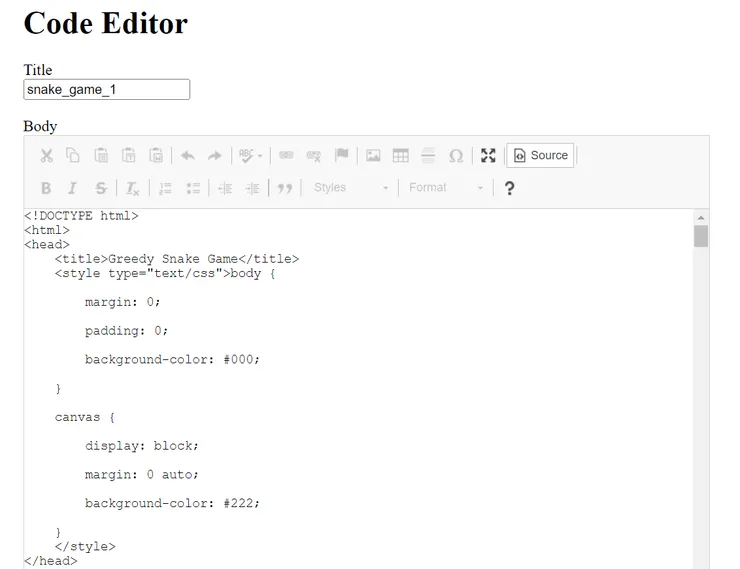Click the 'Greedy Snake Game' title line
Screen dimensions: 740x569
click(177, 259)
